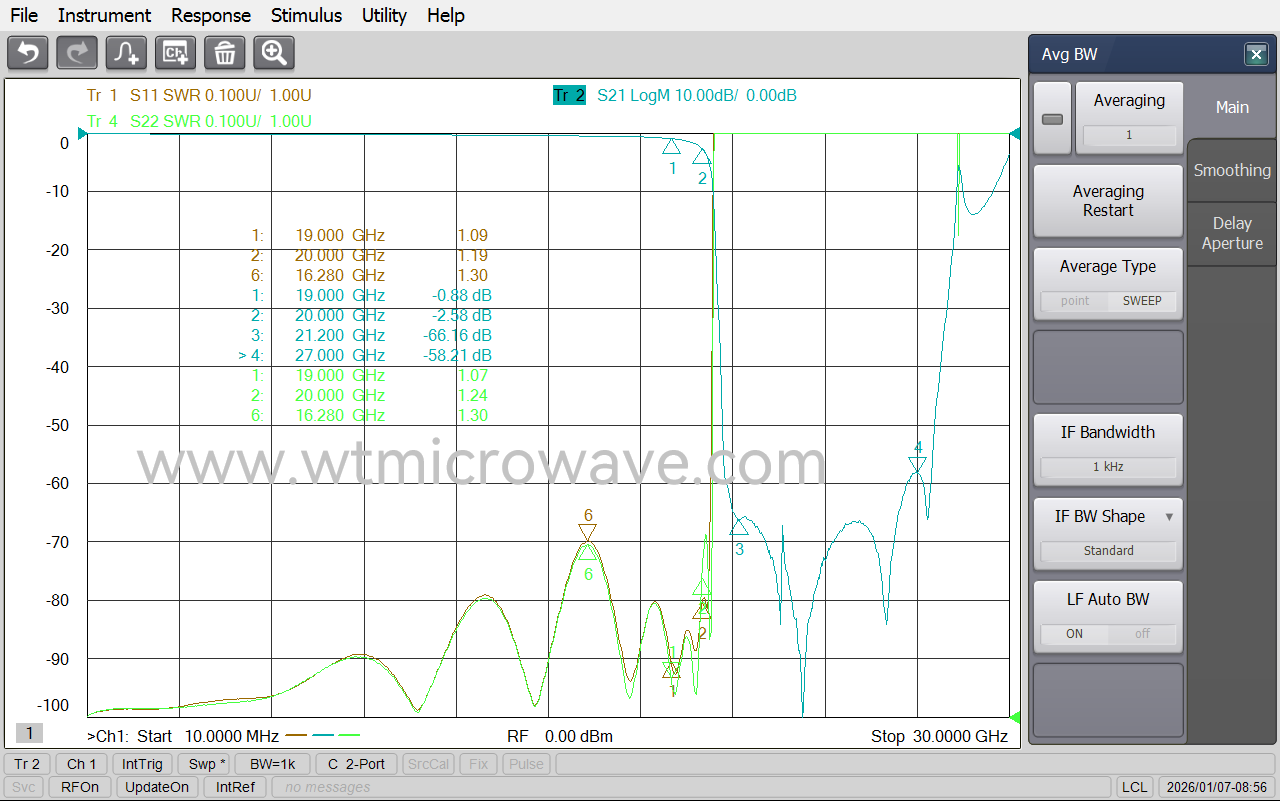Click the IF Bandwidth 1 kHz field
Screen dimensions: 1280x801
(1108, 467)
